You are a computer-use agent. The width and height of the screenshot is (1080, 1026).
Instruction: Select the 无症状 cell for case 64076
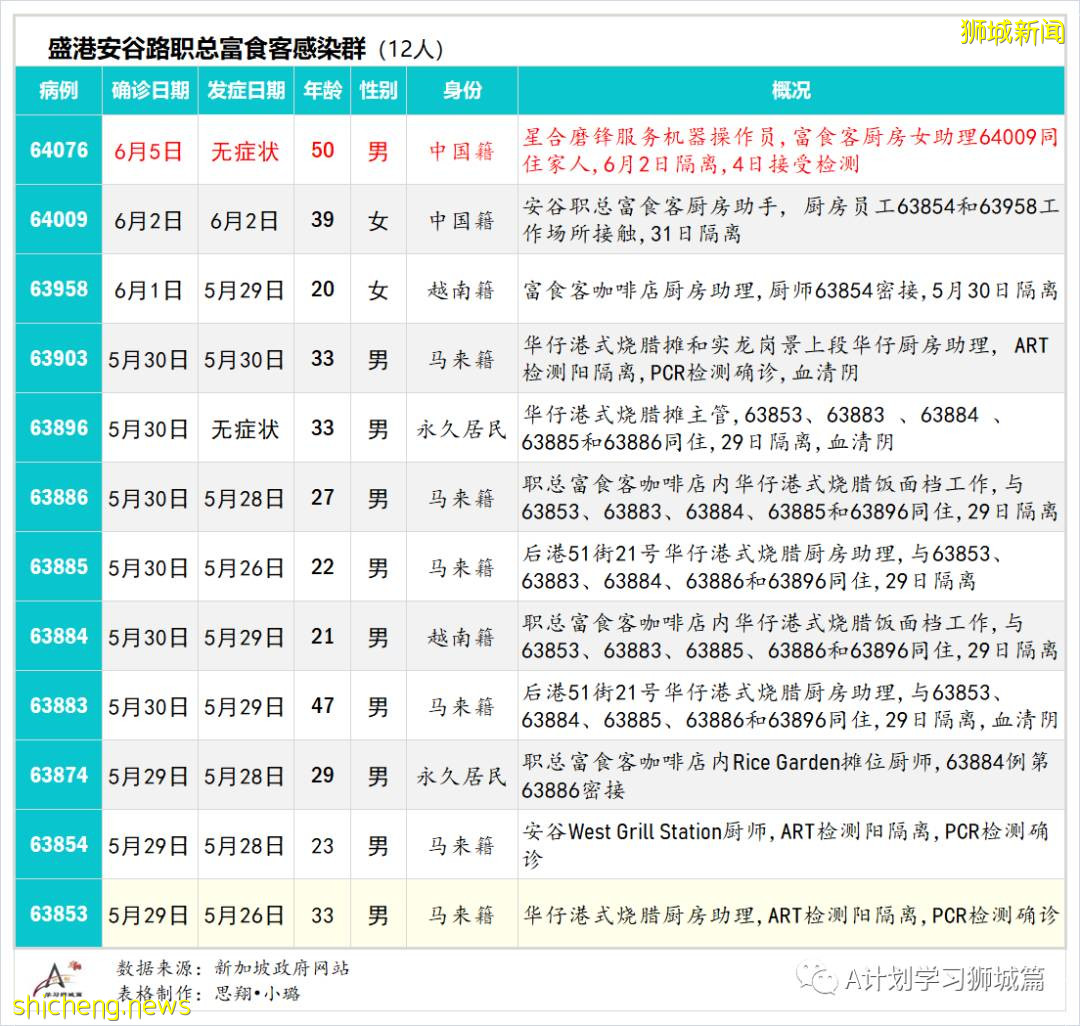pyautogui.click(x=246, y=149)
